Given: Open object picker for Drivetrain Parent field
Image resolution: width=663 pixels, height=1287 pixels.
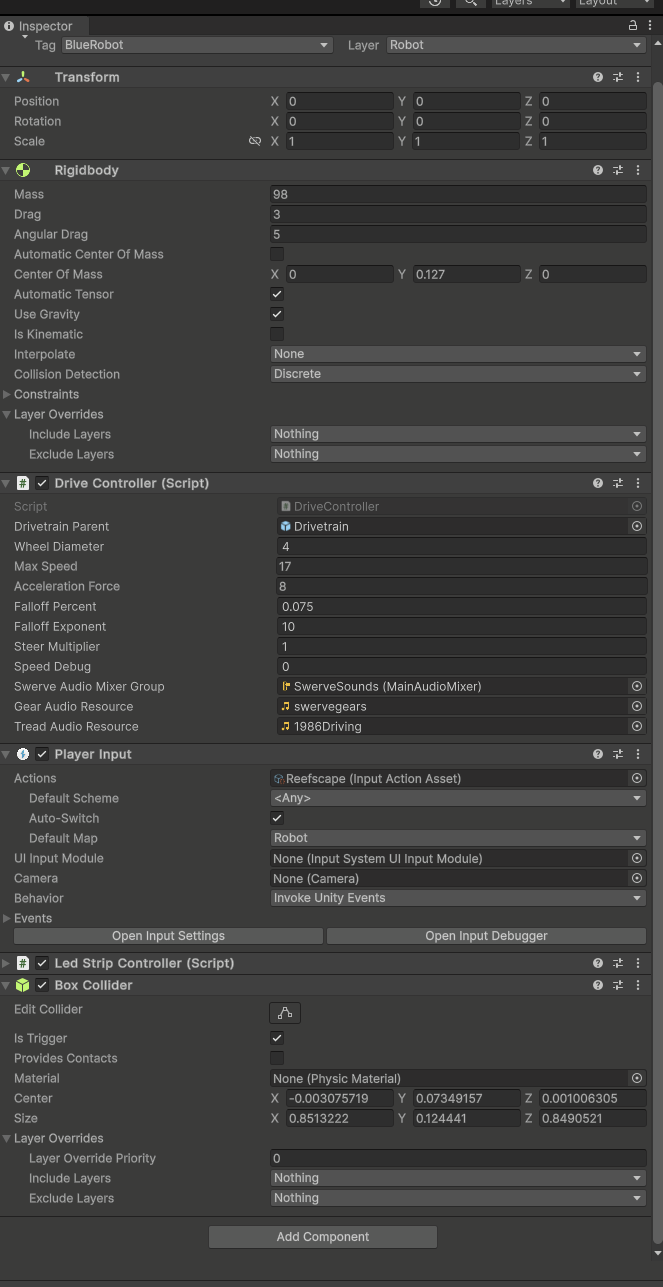Looking at the screenshot, I should click(x=636, y=526).
